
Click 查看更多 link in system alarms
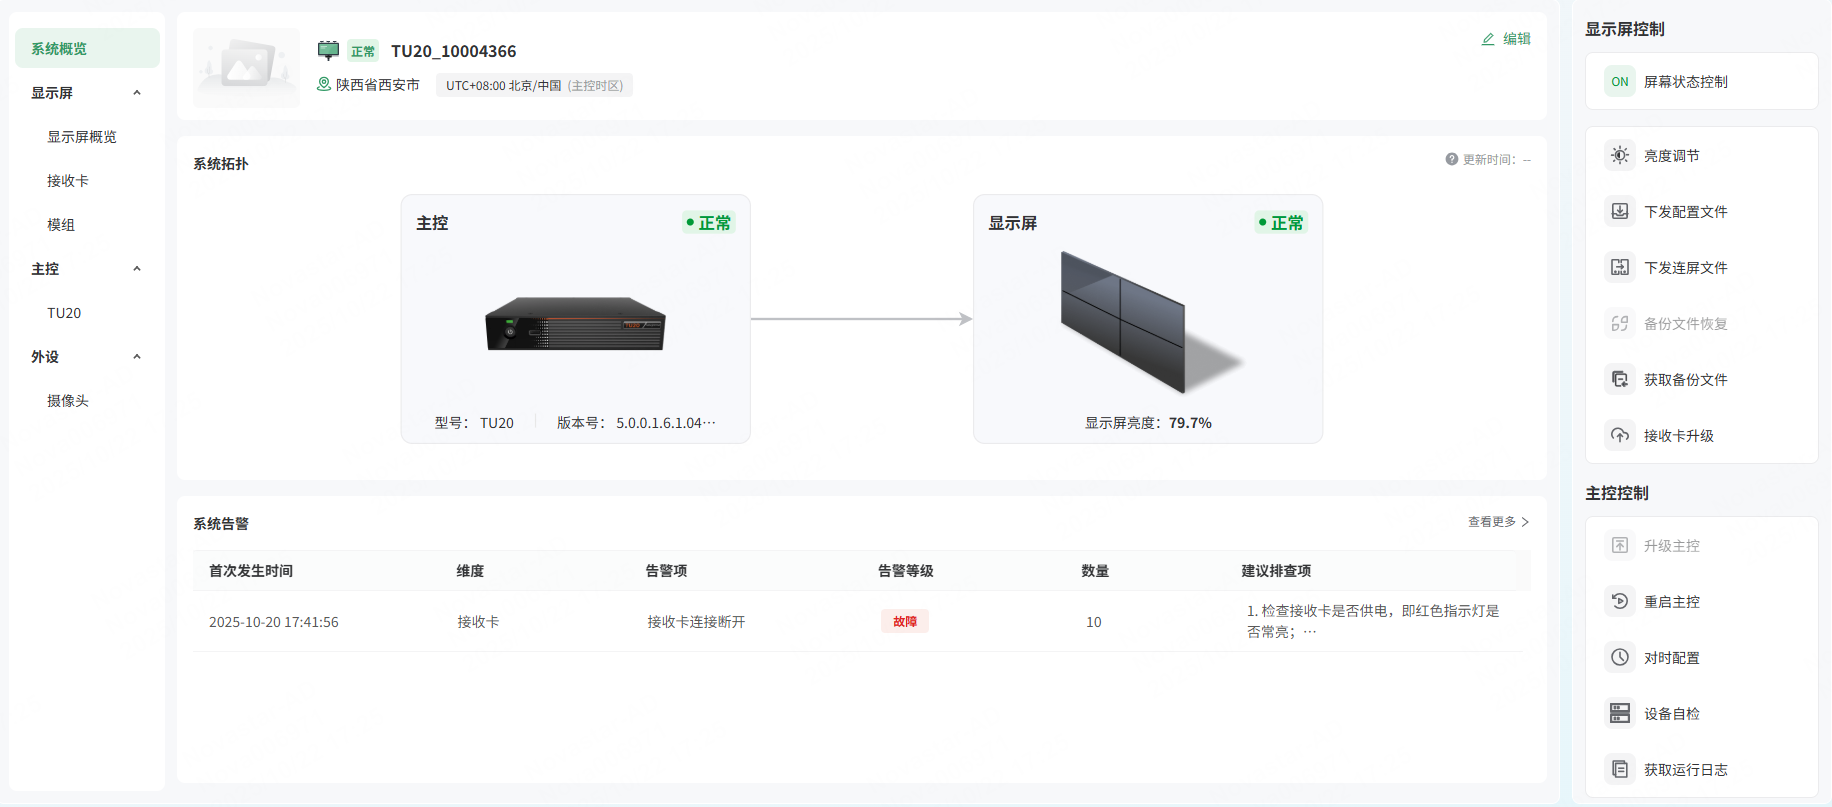(1497, 522)
